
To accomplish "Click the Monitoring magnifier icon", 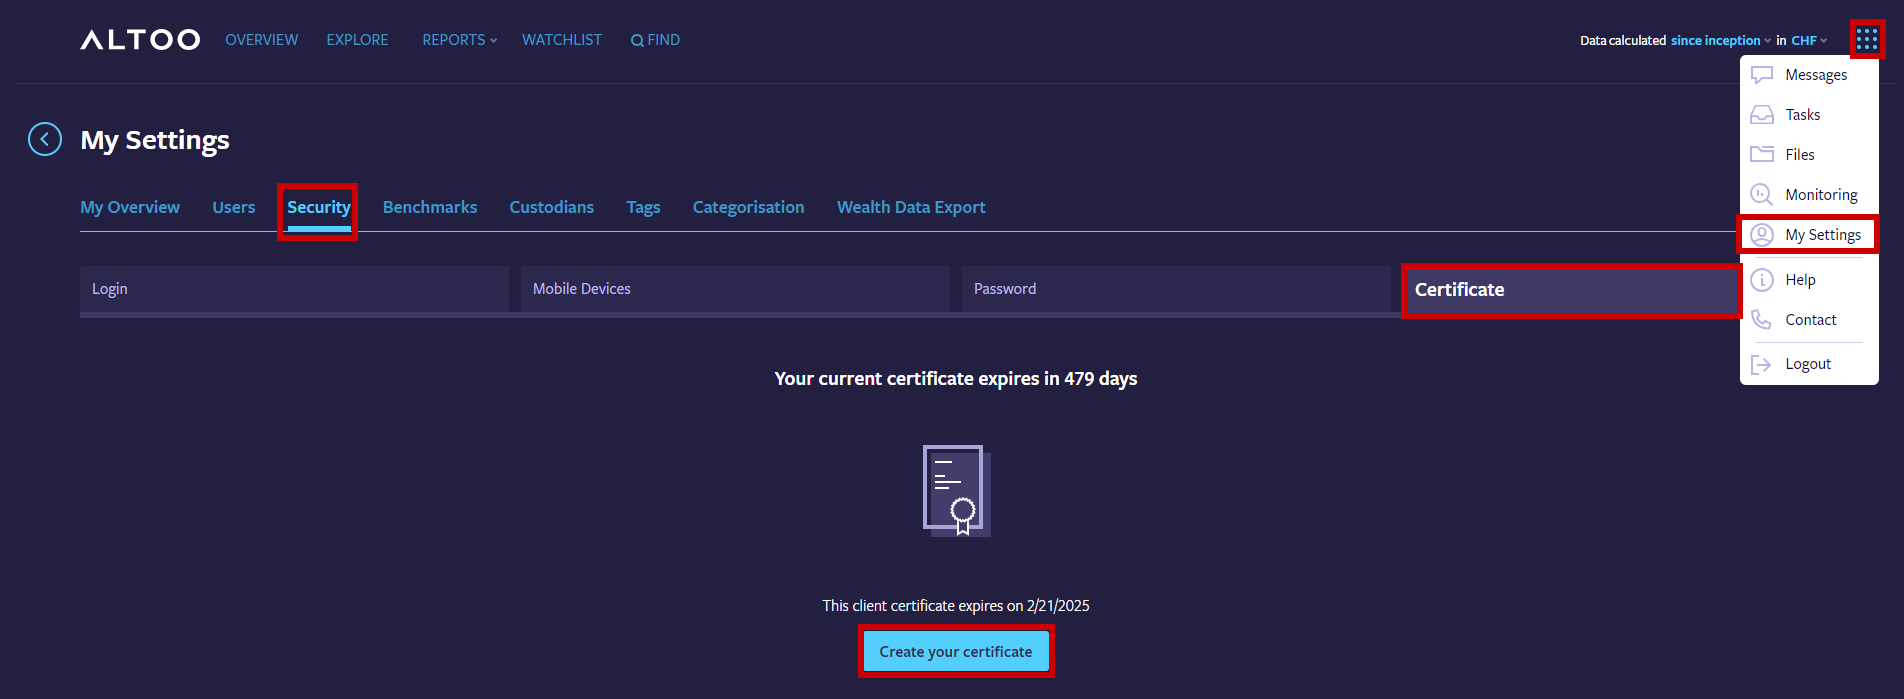I will [x=1762, y=194].
